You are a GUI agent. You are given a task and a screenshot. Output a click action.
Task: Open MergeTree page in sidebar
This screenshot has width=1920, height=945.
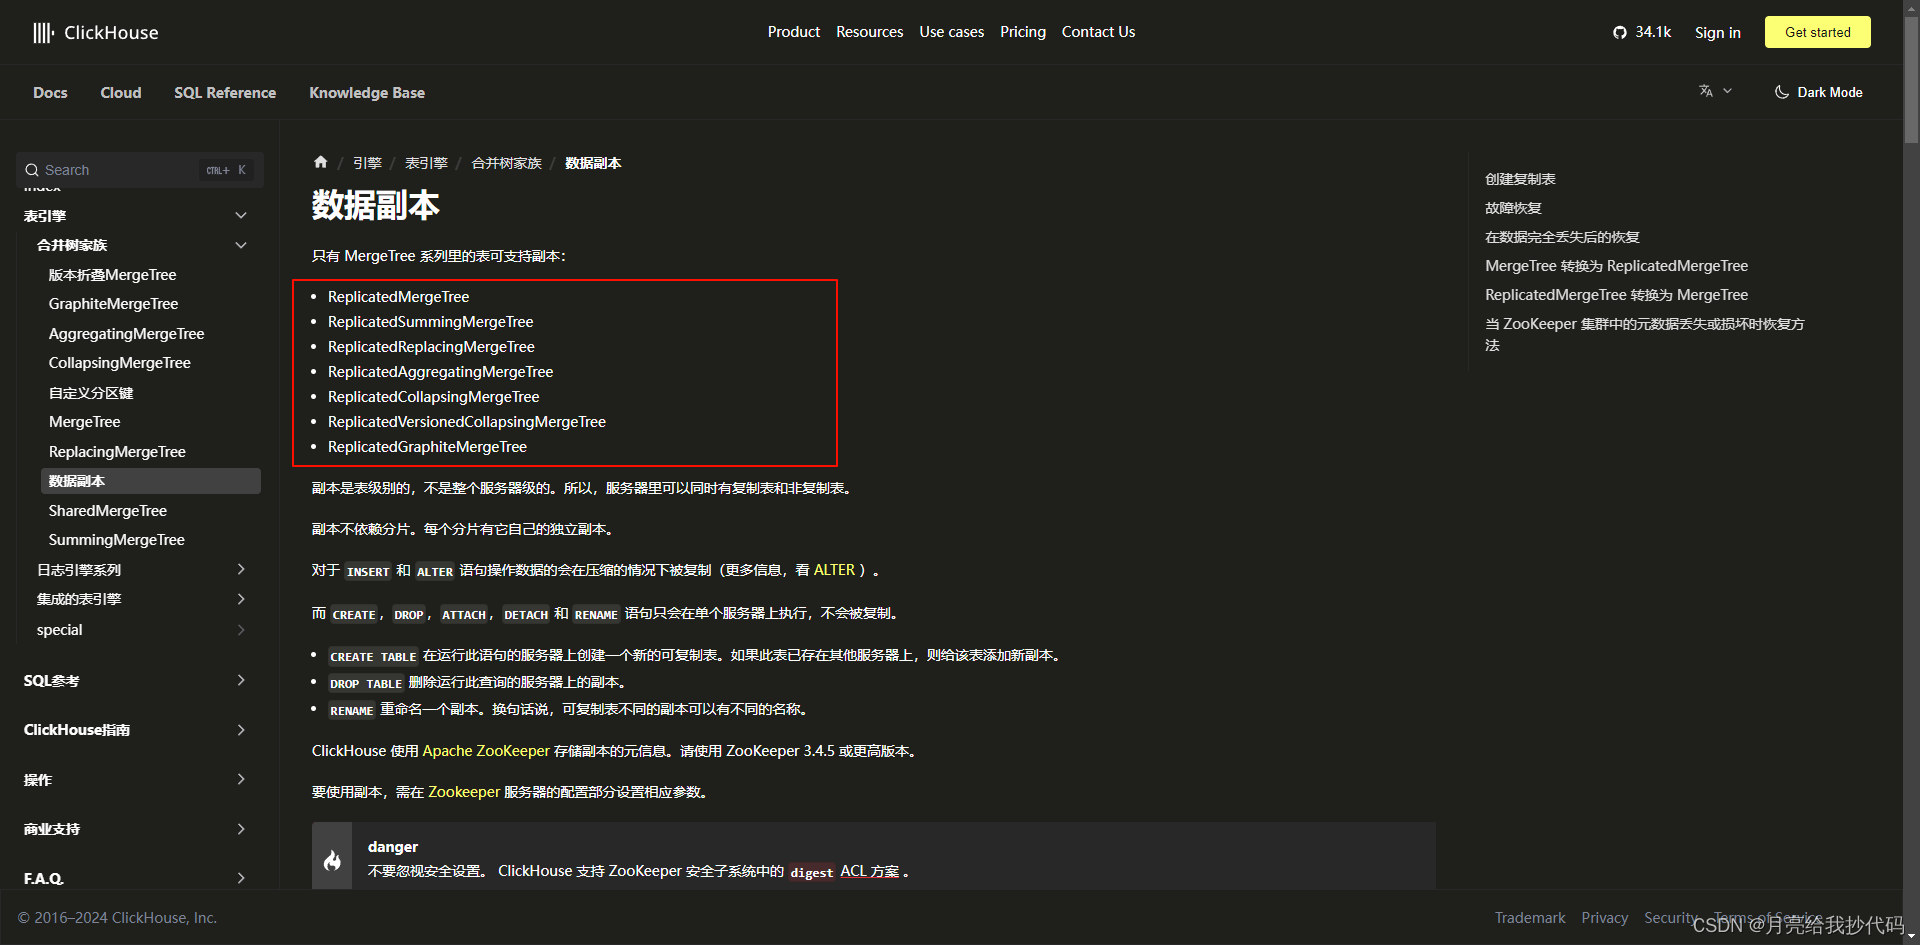point(84,422)
